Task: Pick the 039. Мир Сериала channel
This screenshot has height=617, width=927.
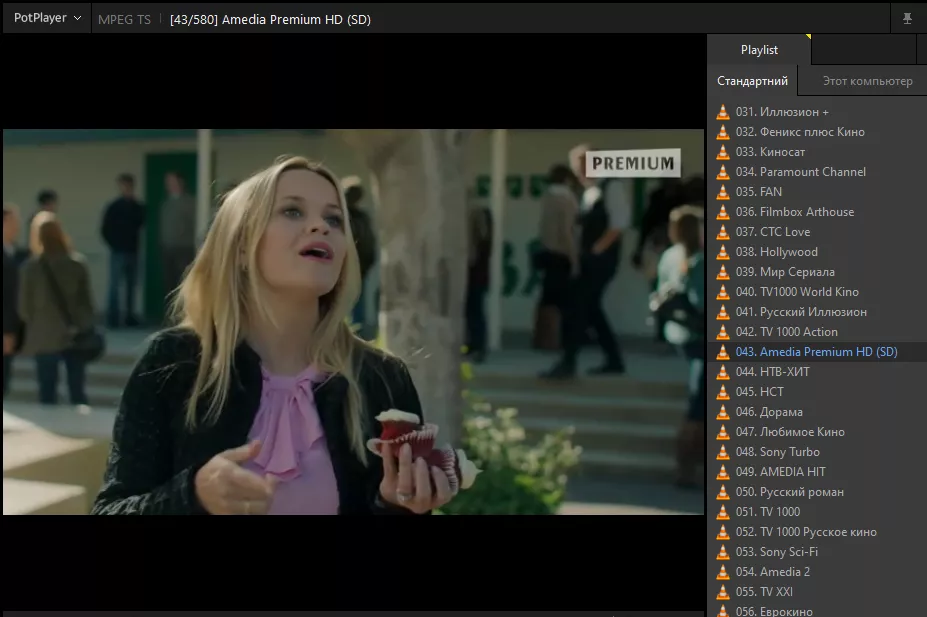Action: coord(818,272)
